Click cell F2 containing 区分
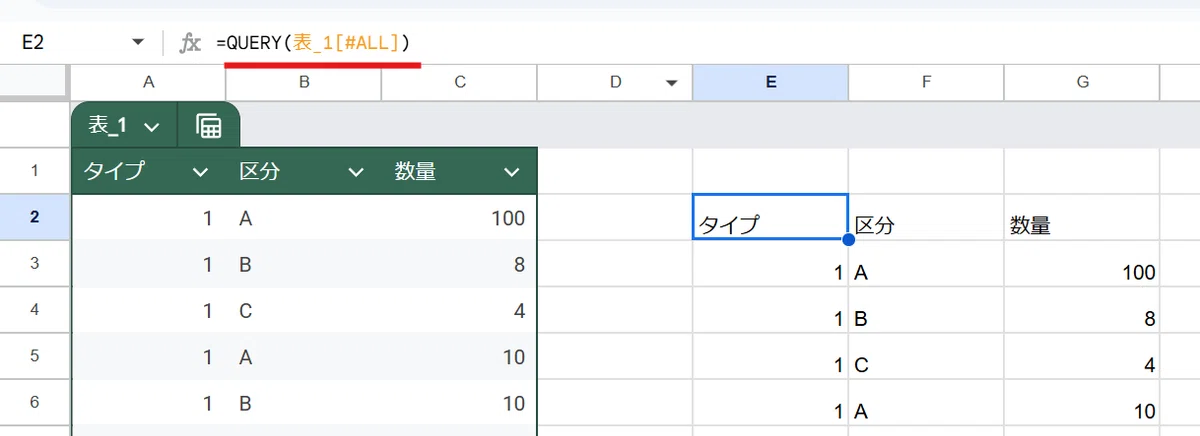Viewport: 1200px width, 436px height. [x=926, y=217]
